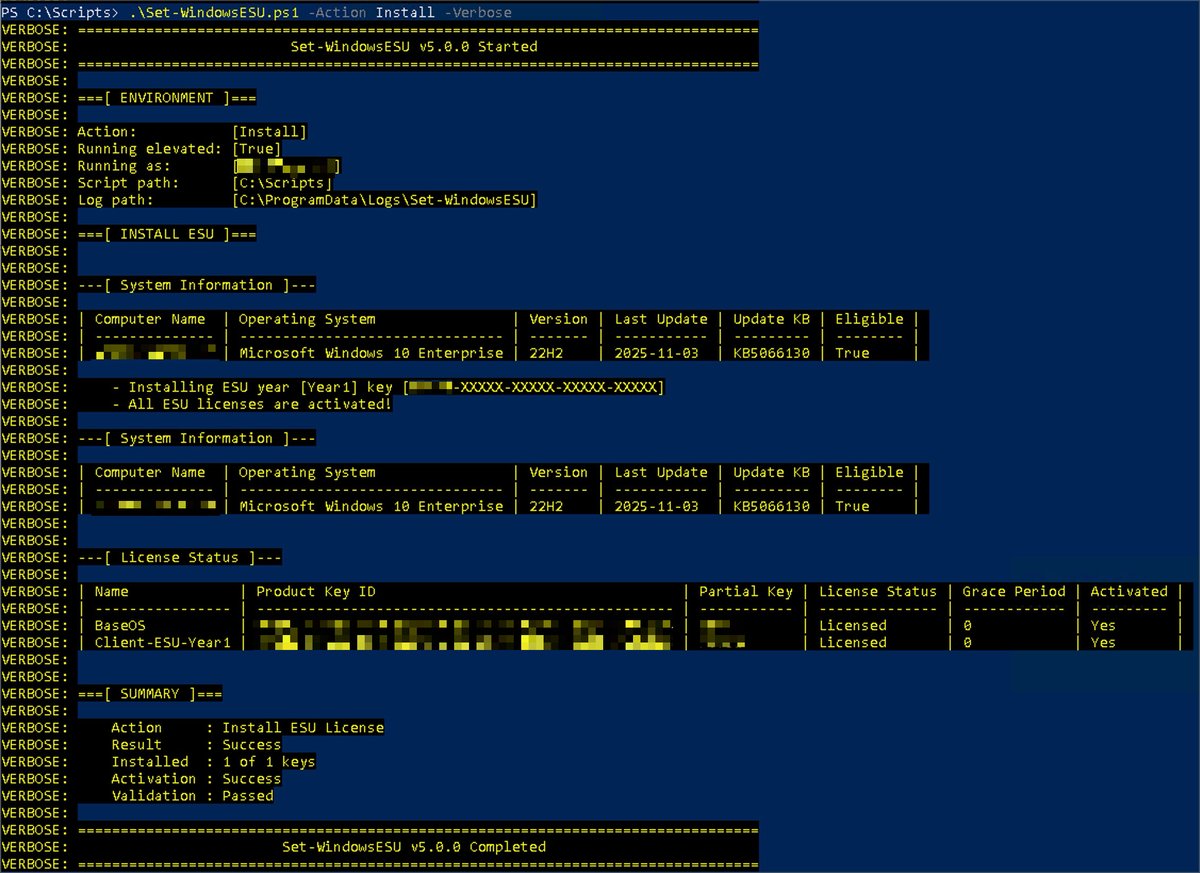The image size is (1200, 873).
Task: Click the Eligible column header
Action: click(868, 318)
